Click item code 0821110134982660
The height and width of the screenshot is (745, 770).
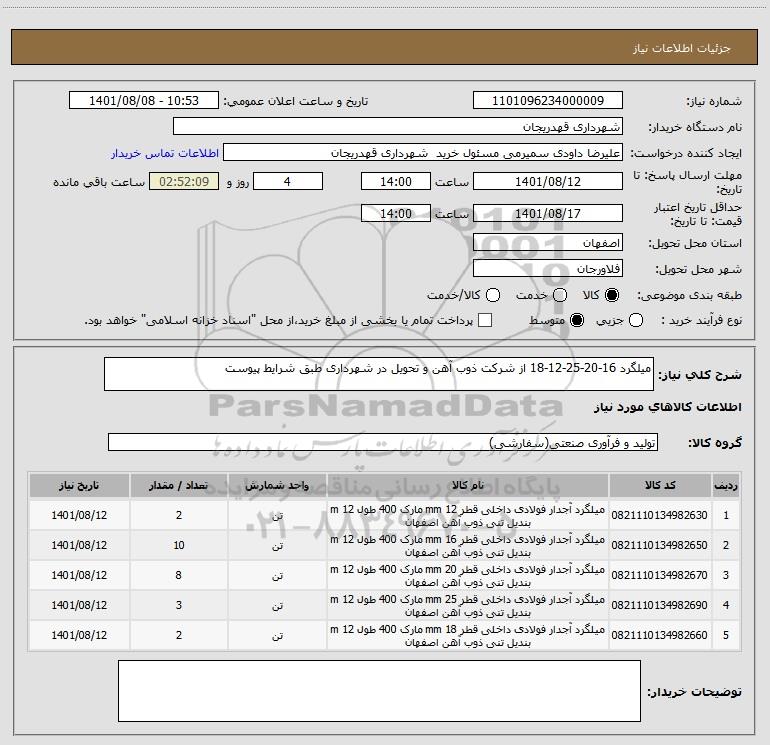[660, 635]
